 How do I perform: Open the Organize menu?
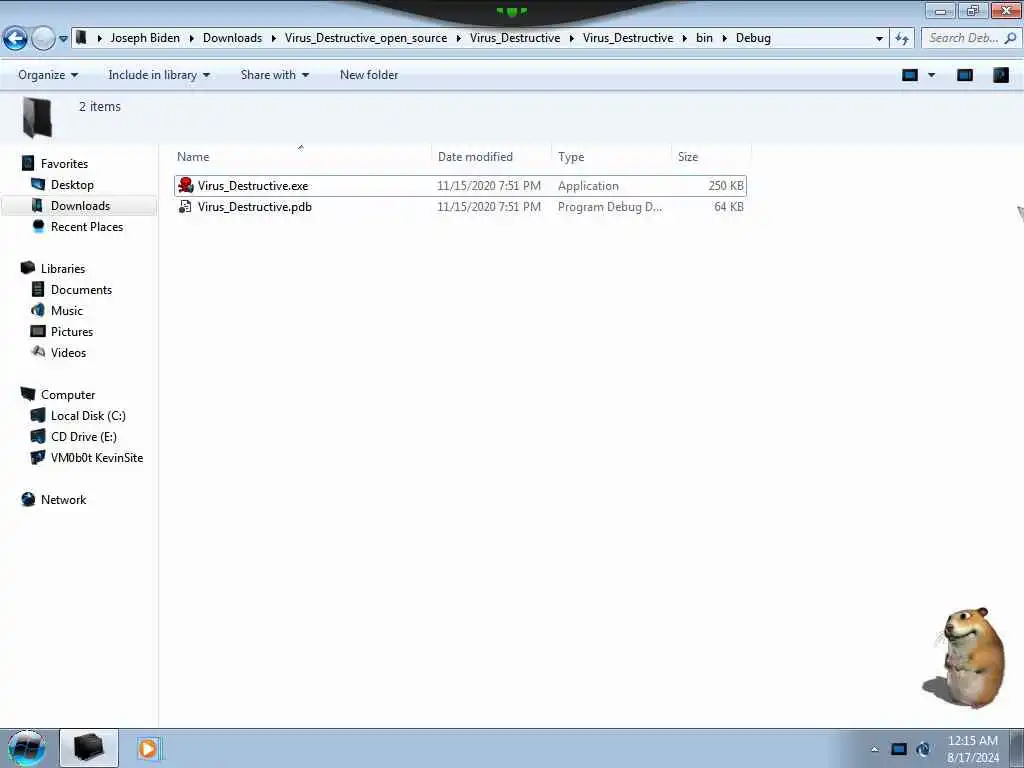(48, 75)
